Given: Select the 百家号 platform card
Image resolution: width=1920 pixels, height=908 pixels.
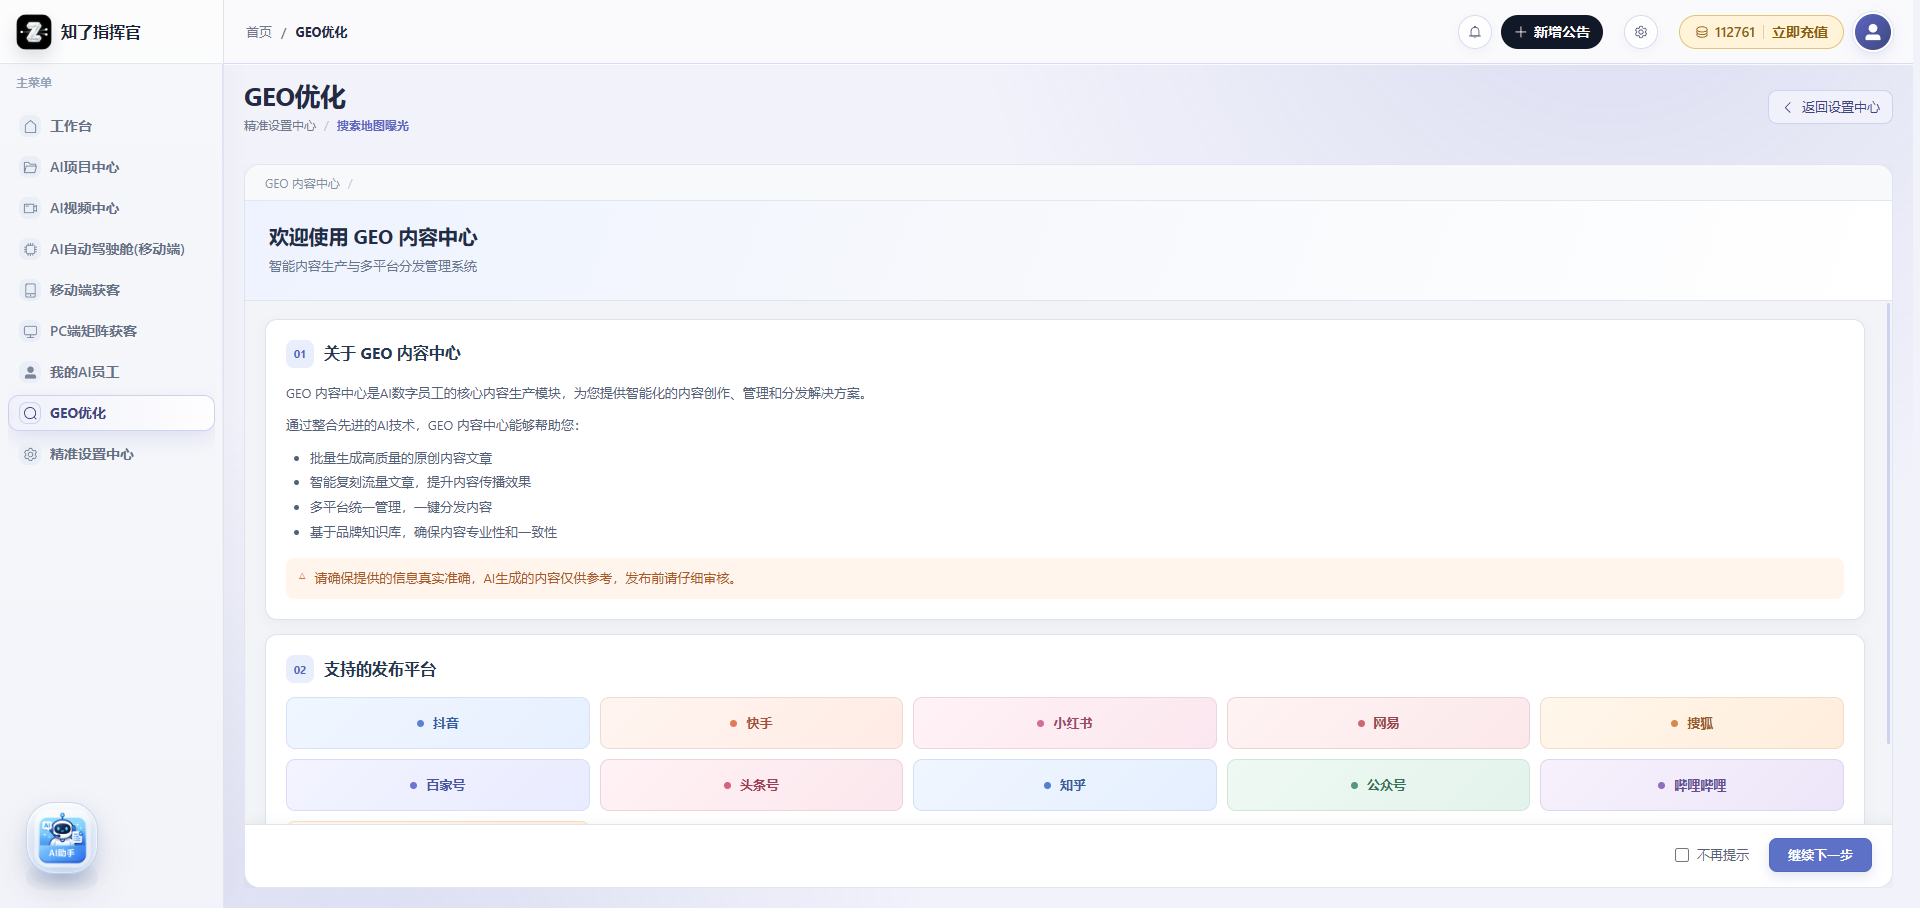Looking at the screenshot, I should [x=438, y=785].
